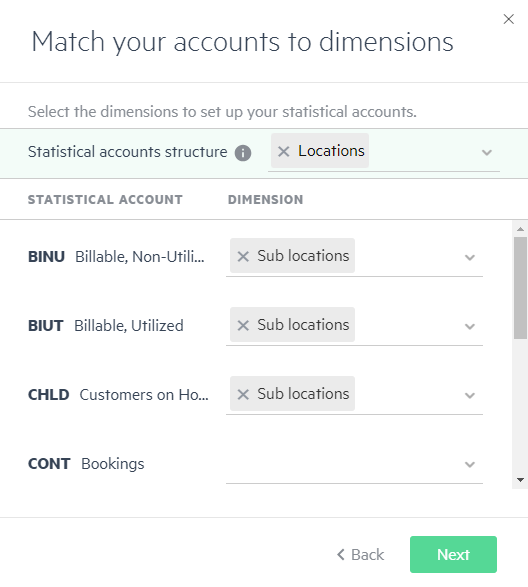528x587 pixels.
Task: Open the CHLD dimension dropdown chevron
Action: [470, 395]
